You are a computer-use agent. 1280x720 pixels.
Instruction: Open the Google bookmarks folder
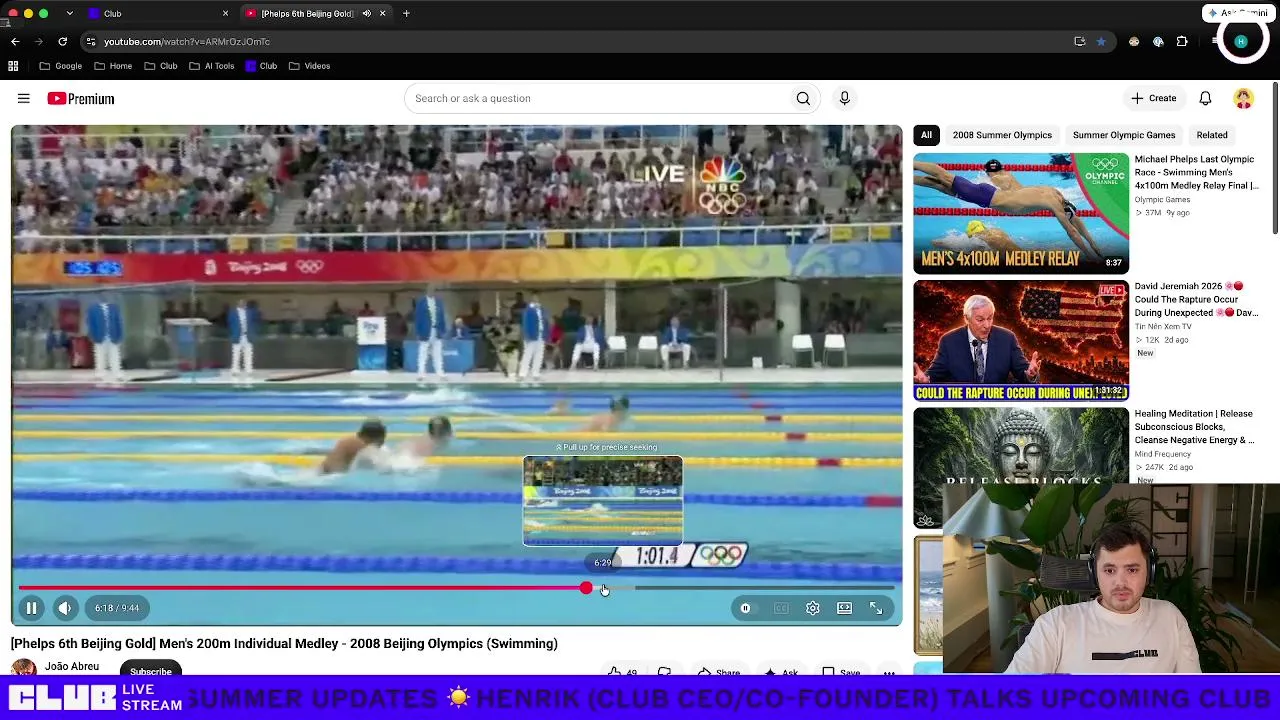pyautogui.click(x=60, y=66)
